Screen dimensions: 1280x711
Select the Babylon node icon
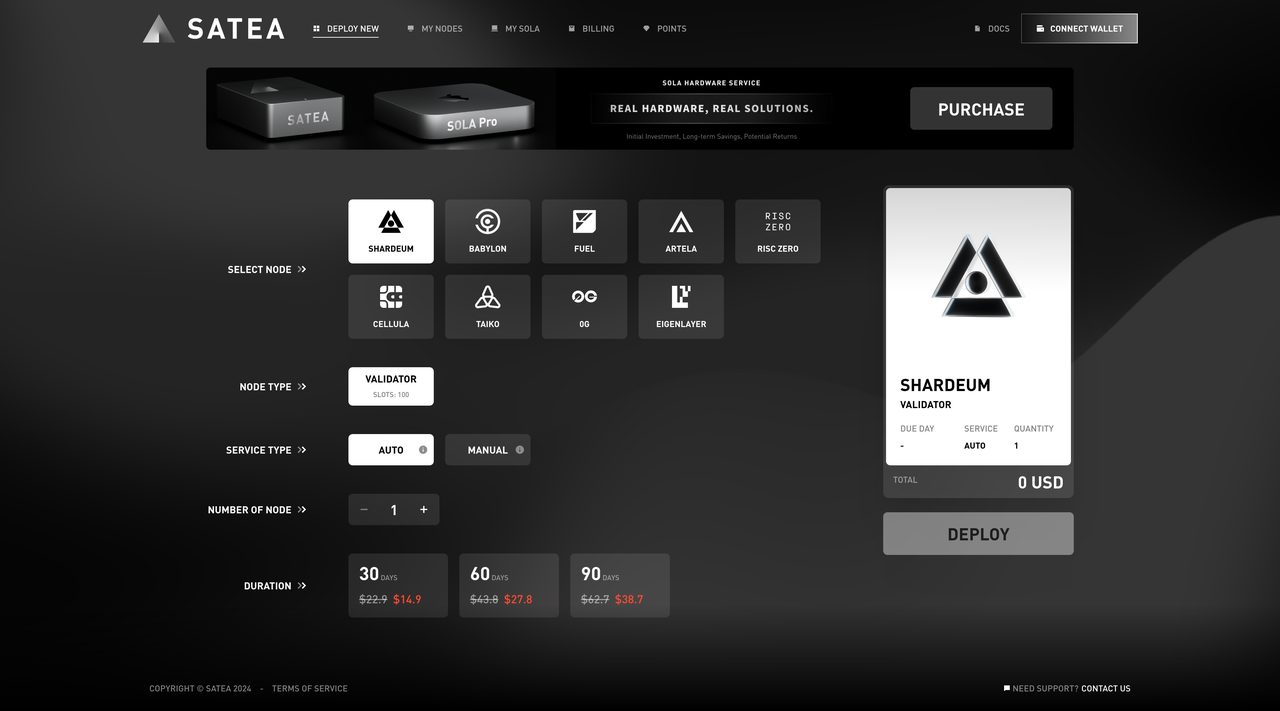pyautogui.click(x=487, y=222)
